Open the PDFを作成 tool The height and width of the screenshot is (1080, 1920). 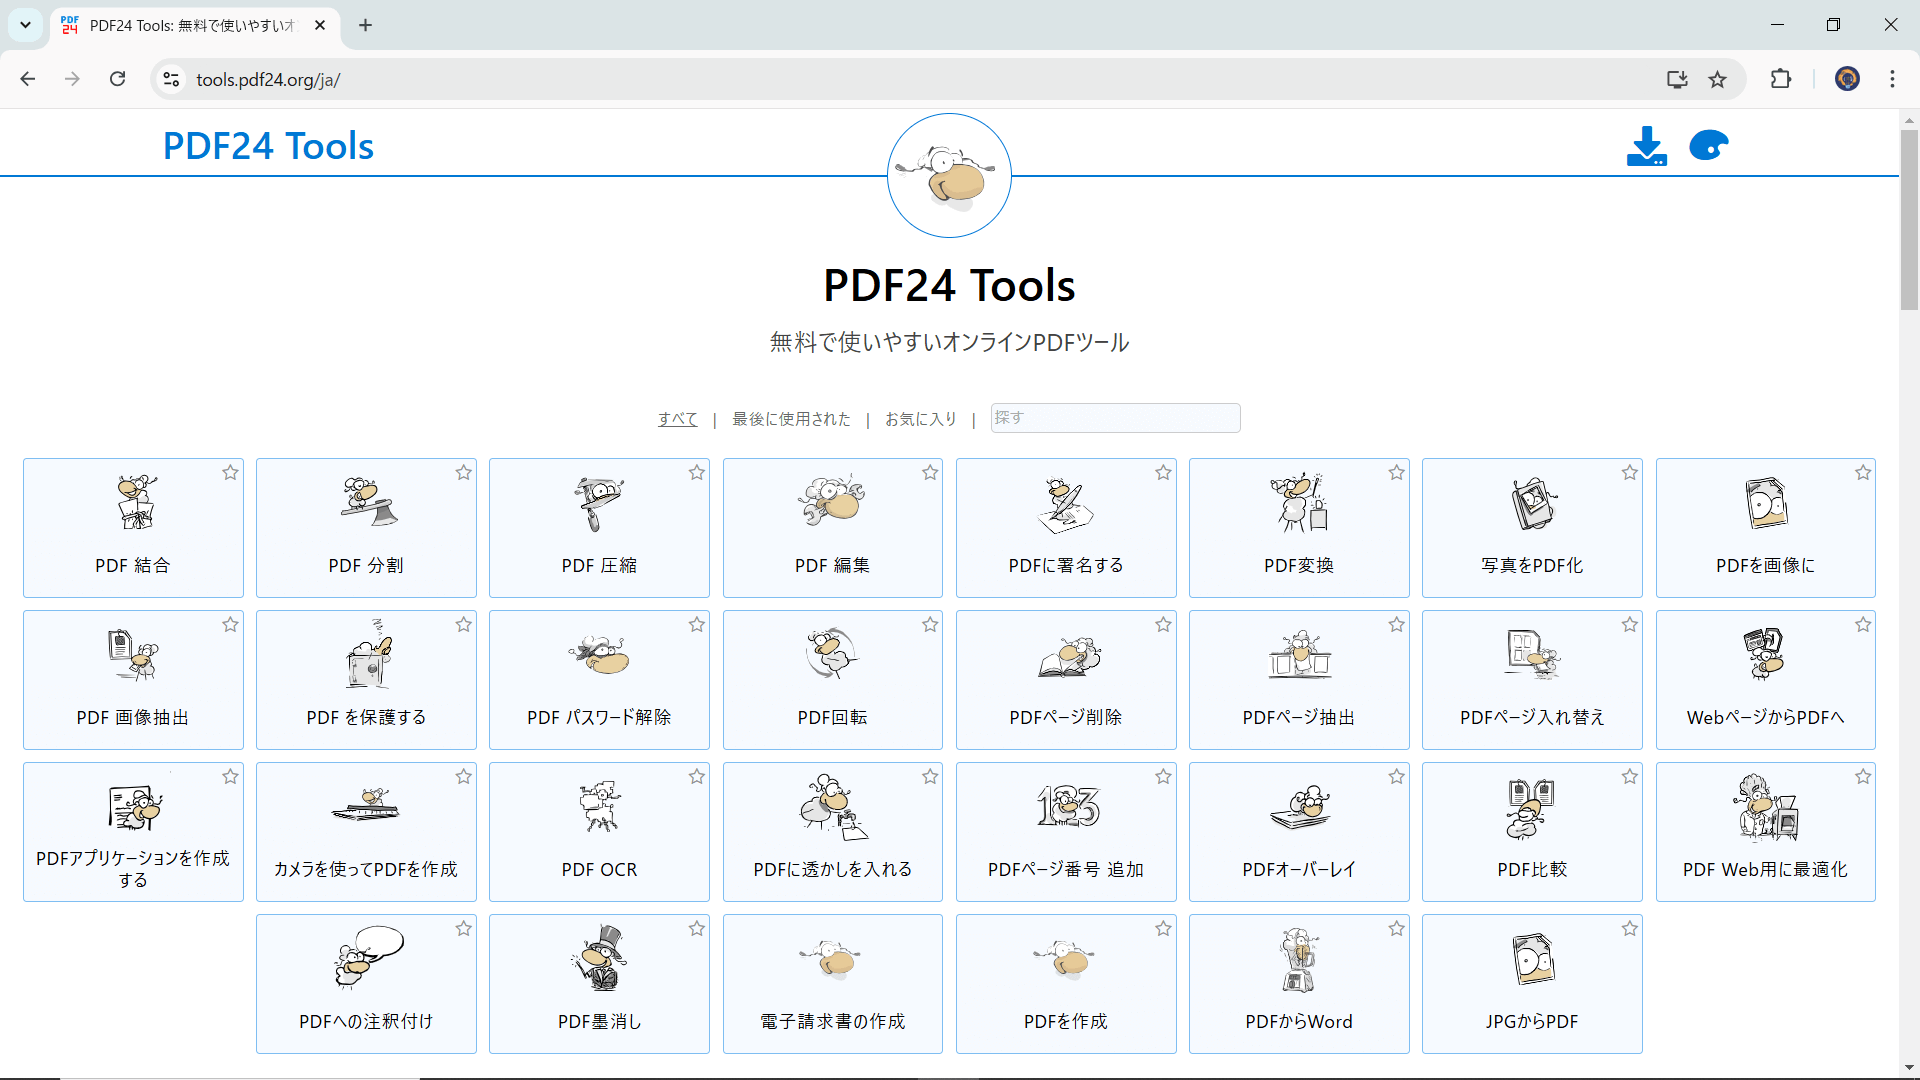point(1066,984)
